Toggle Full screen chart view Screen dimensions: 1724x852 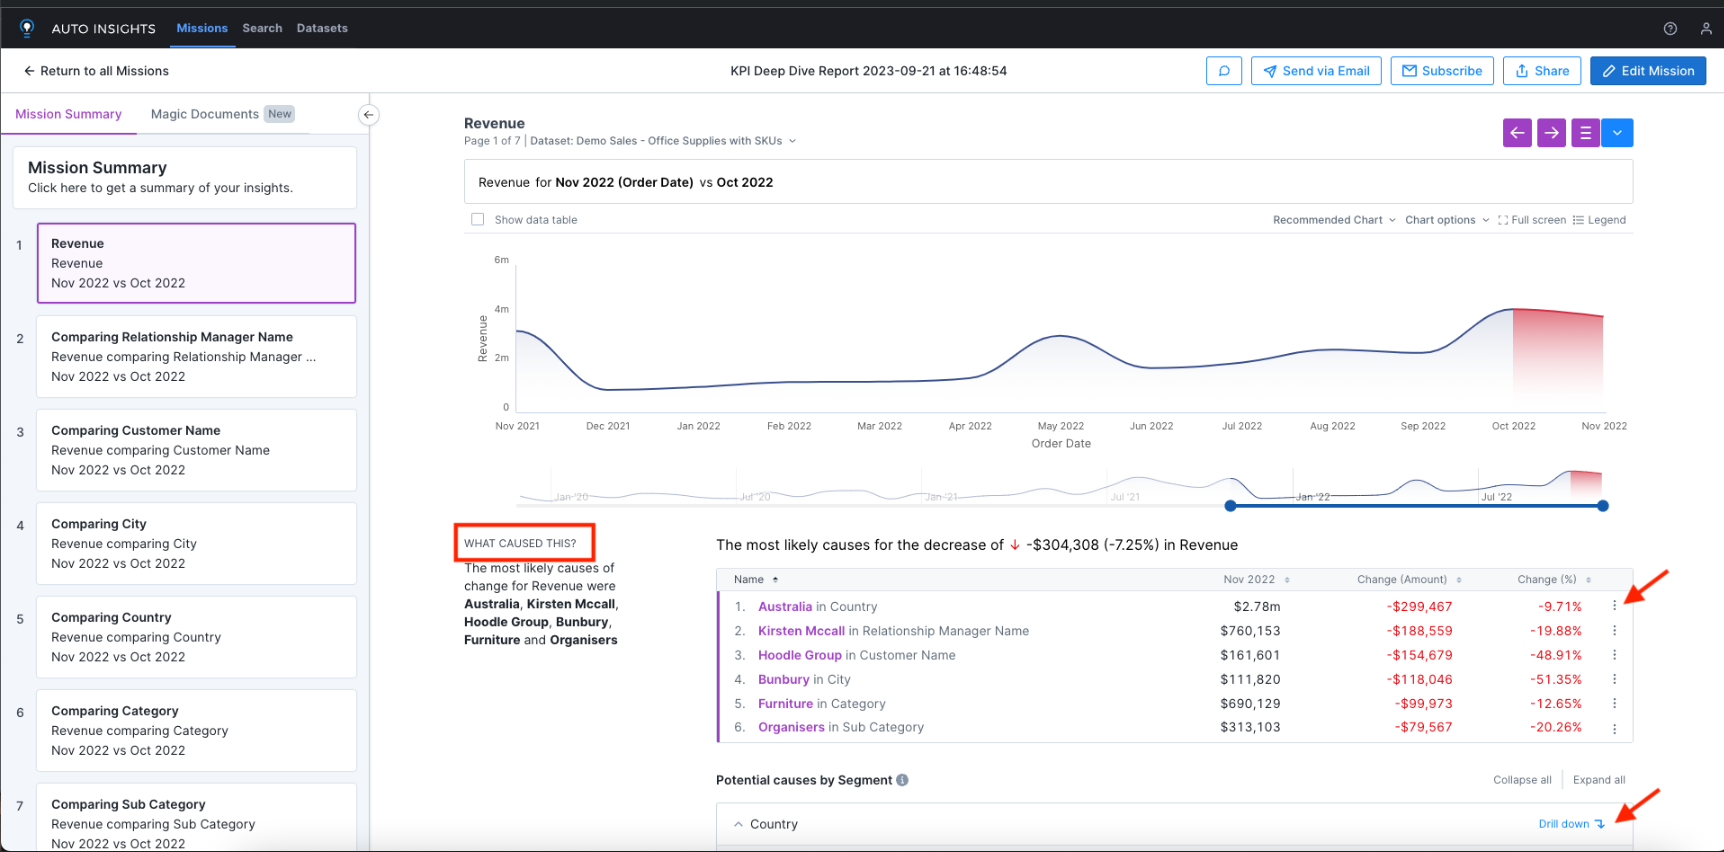click(1531, 220)
